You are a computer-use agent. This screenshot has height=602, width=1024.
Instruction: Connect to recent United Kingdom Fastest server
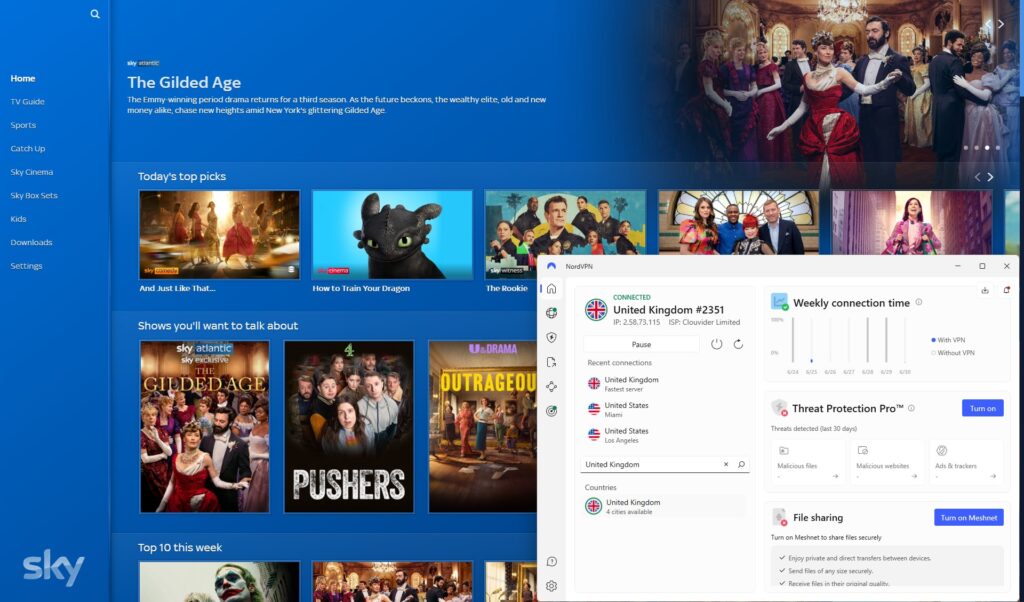coord(631,384)
